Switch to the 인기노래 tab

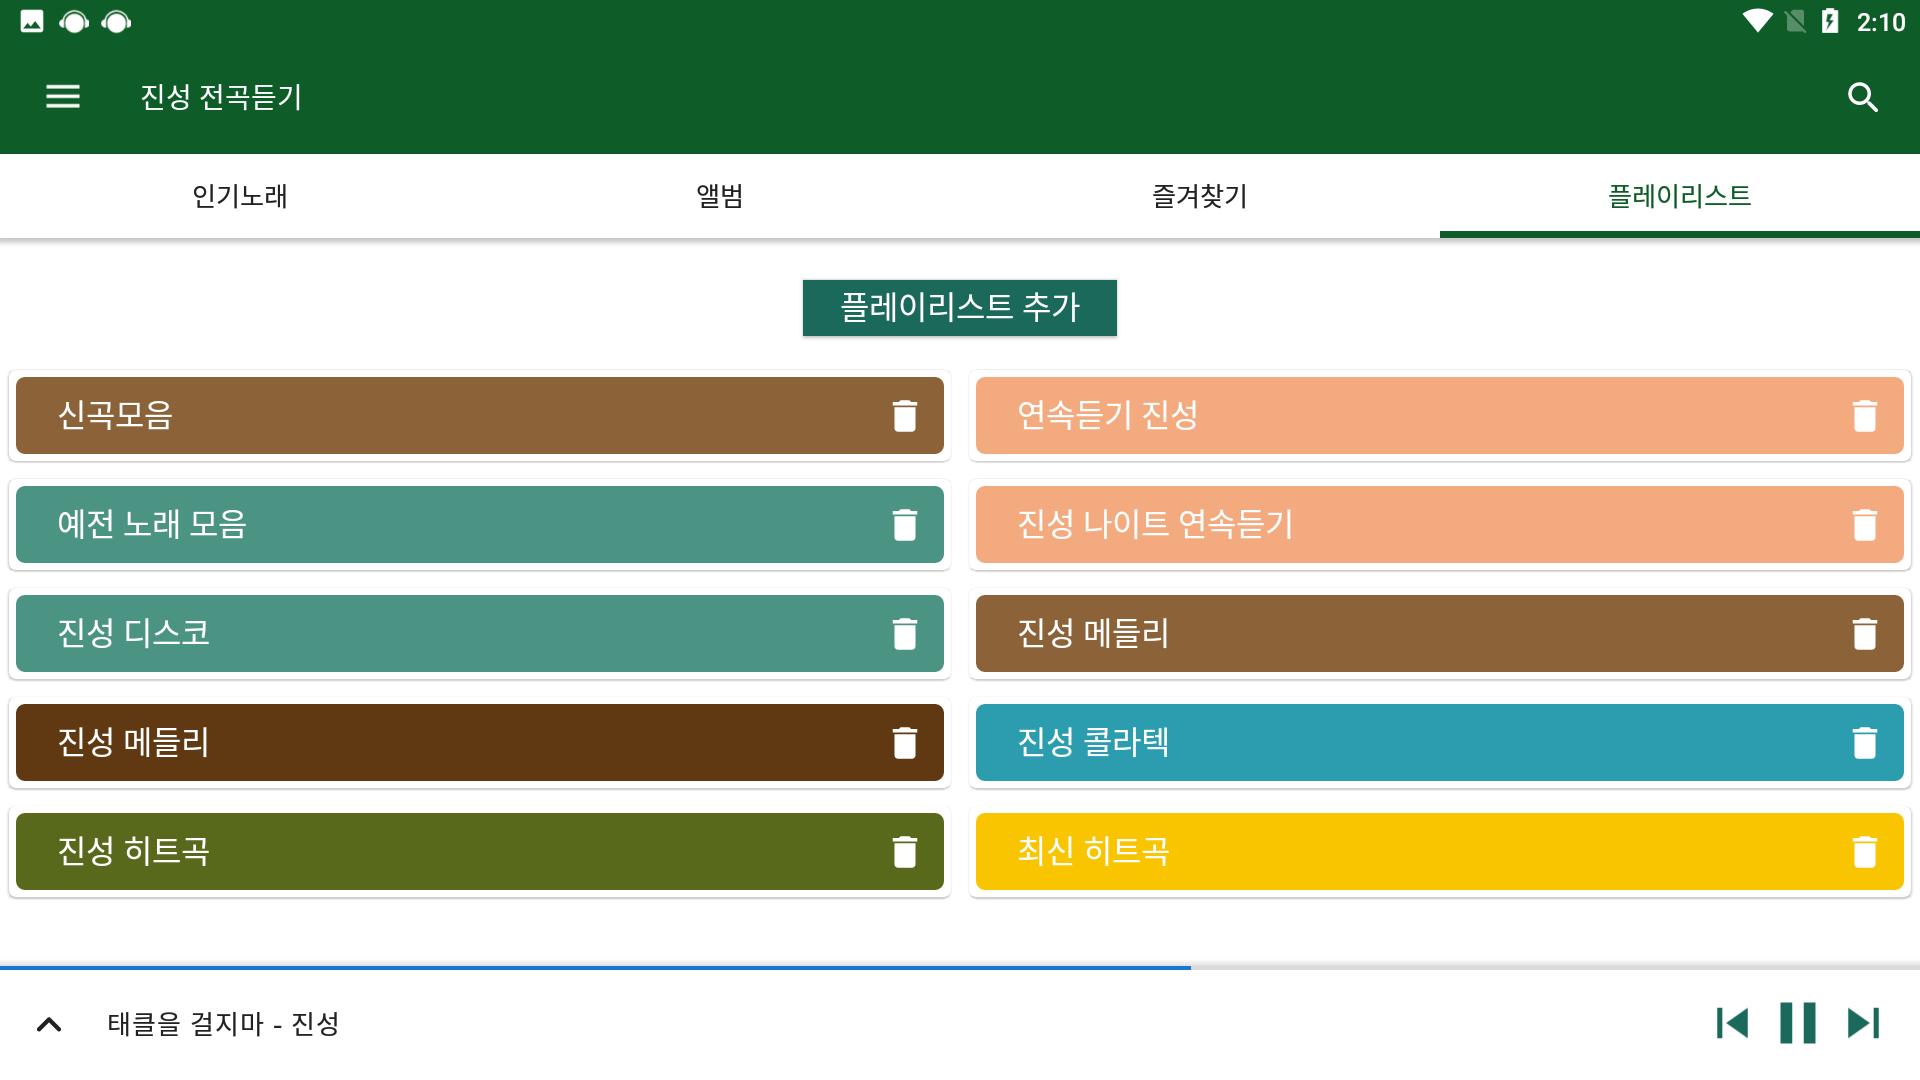[x=240, y=196]
